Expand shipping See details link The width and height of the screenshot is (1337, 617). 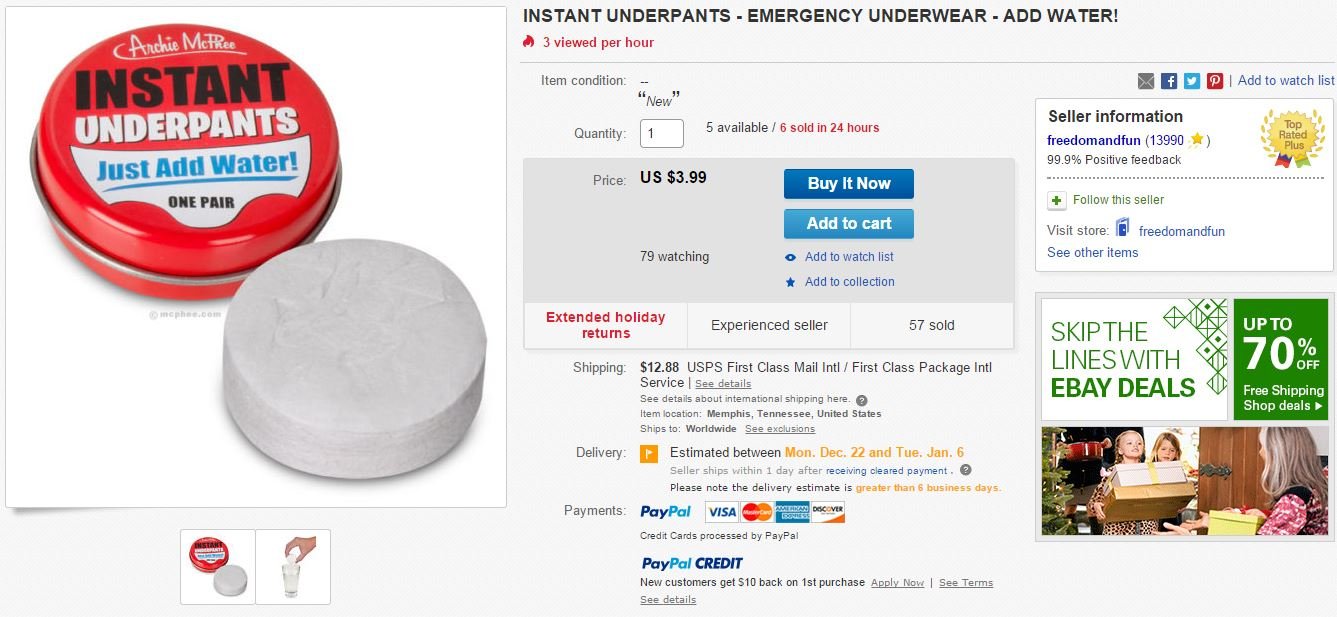pyautogui.click(x=723, y=384)
